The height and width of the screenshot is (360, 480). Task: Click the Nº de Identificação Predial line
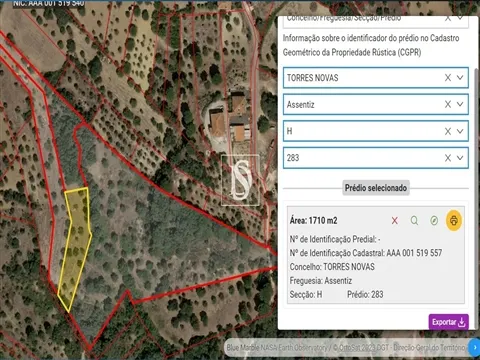click(335, 239)
